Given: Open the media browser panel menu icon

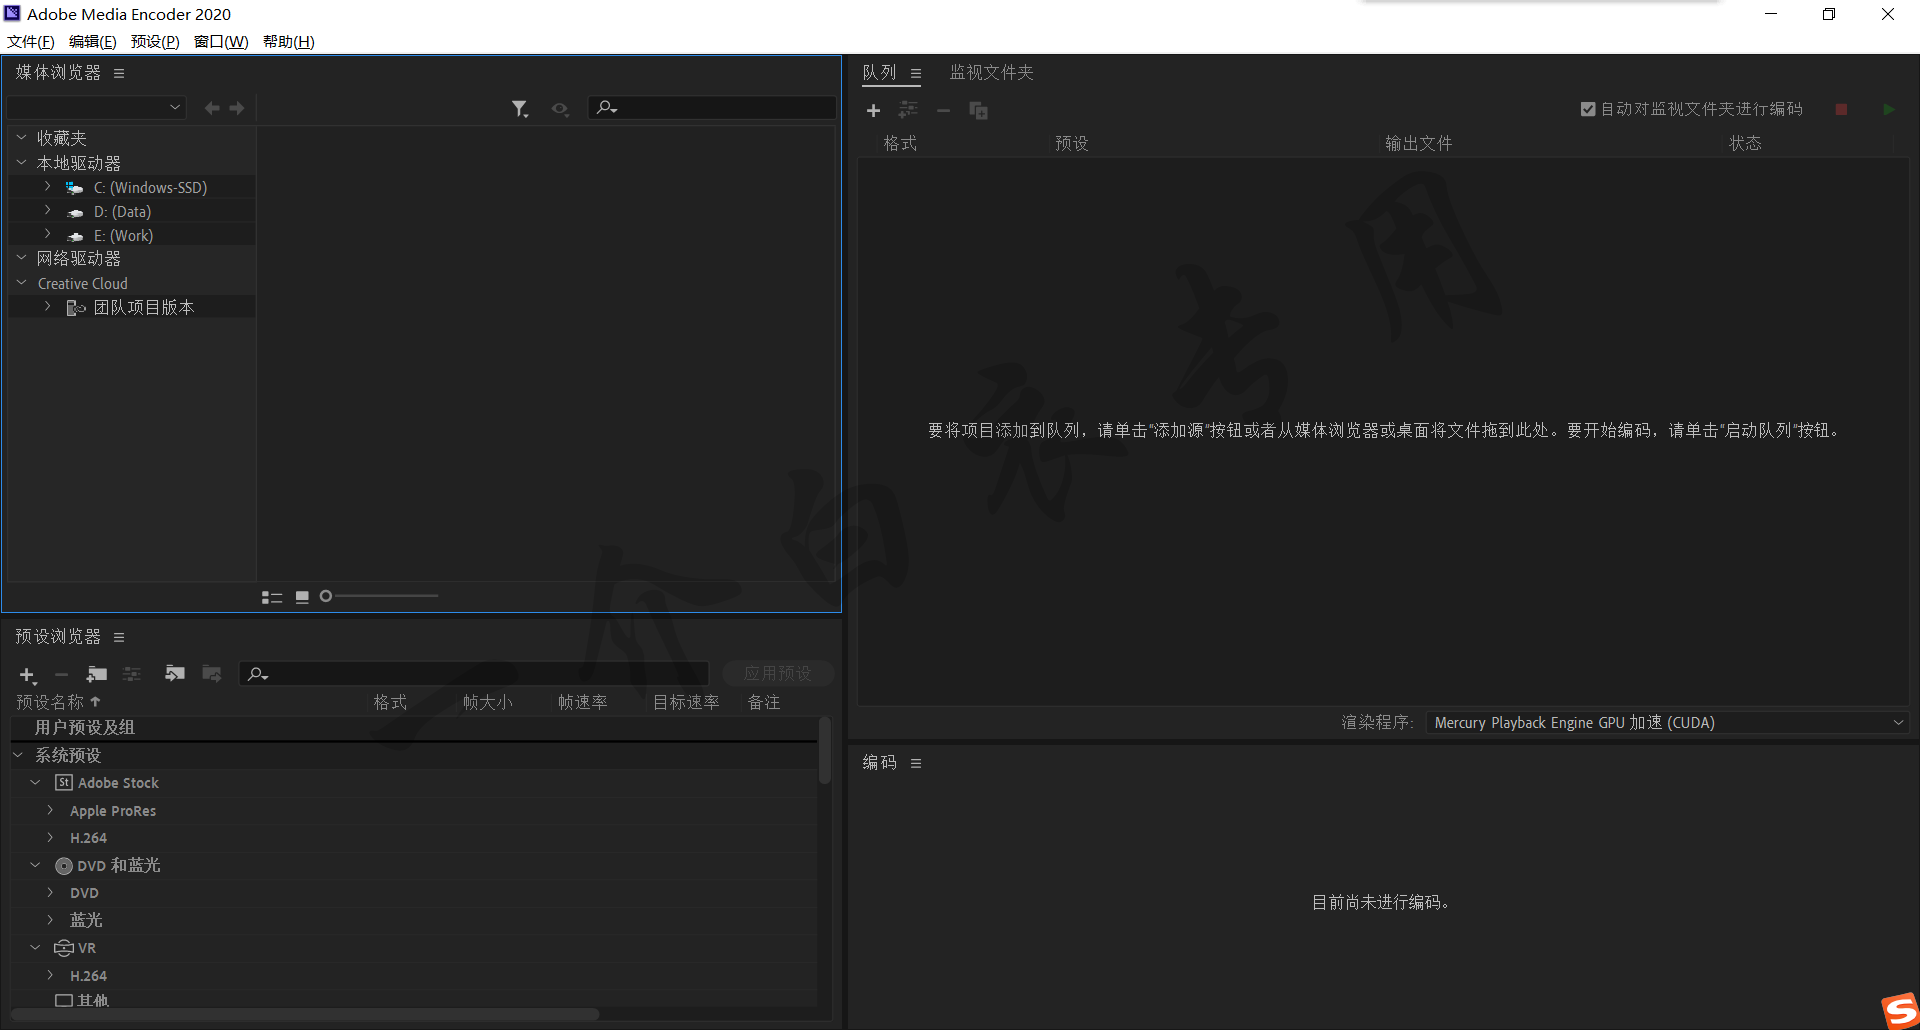Looking at the screenshot, I should (x=119, y=73).
